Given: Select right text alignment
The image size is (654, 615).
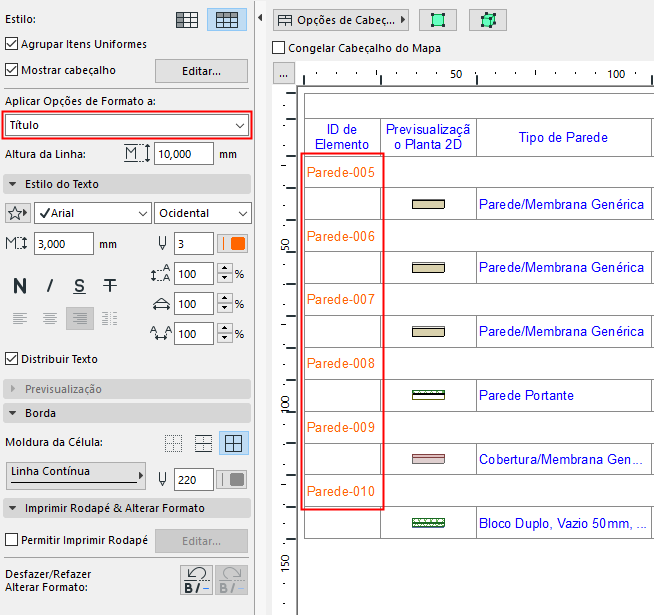Looking at the screenshot, I should (x=80, y=318).
